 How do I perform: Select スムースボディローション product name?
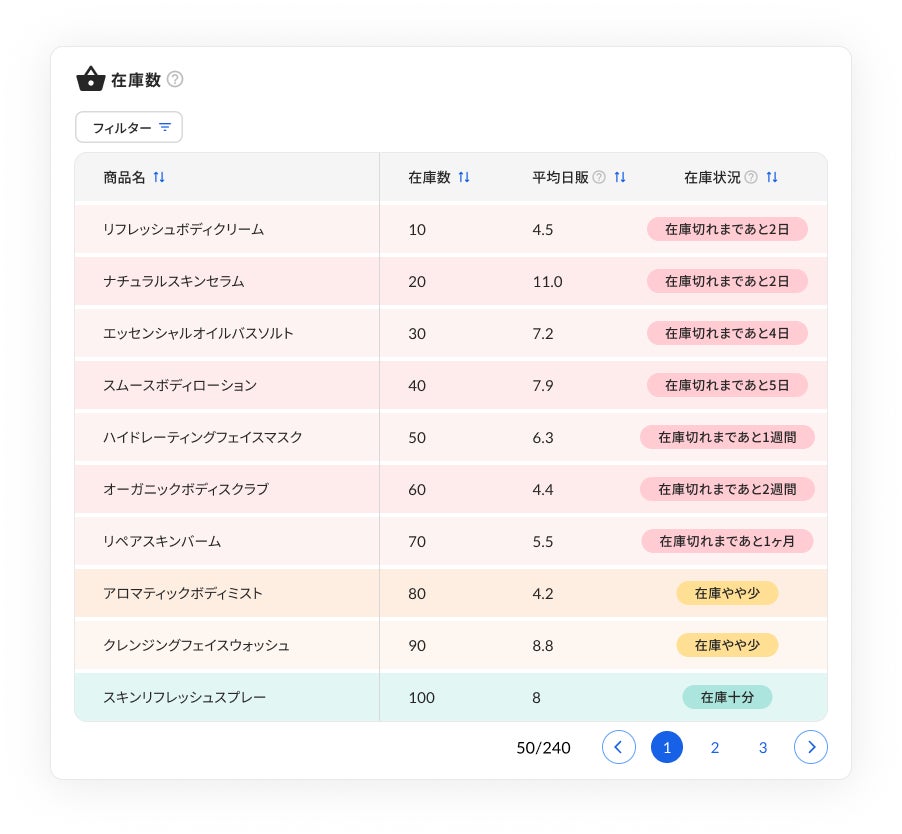point(180,385)
